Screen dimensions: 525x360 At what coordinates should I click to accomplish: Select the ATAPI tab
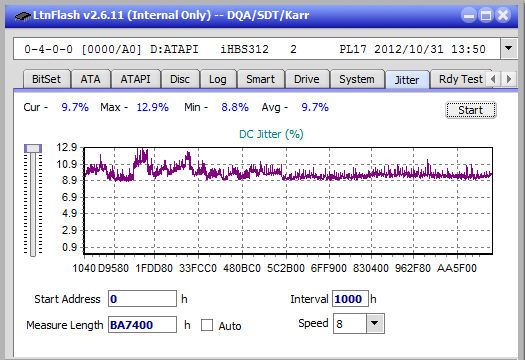pos(135,79)
